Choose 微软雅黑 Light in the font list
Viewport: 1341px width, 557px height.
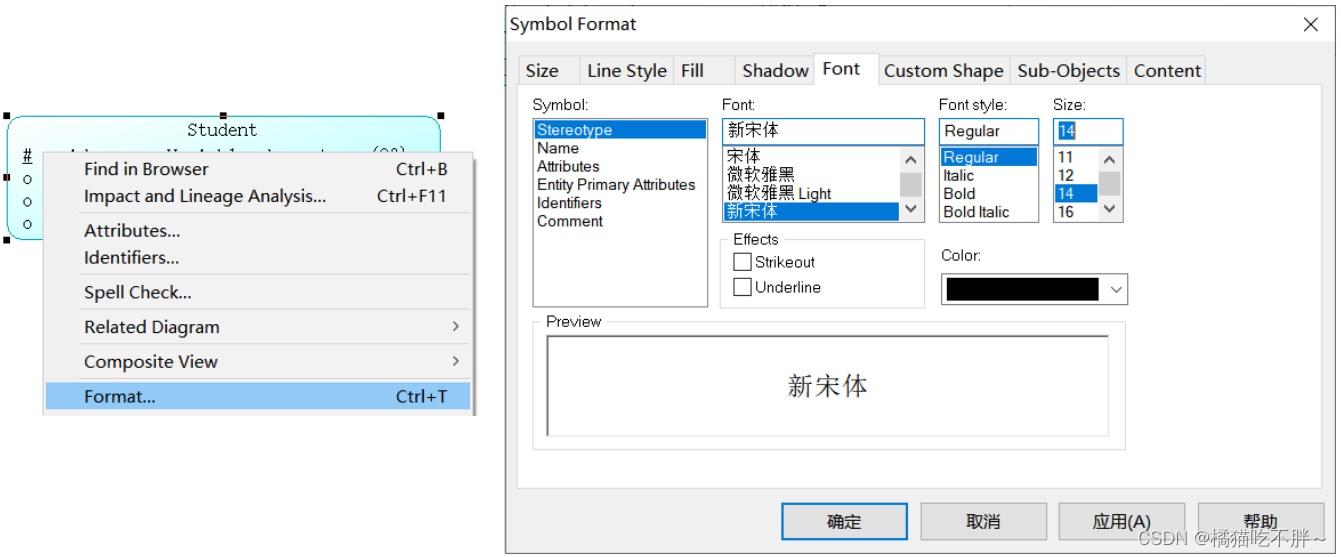(x=779, y=194)
